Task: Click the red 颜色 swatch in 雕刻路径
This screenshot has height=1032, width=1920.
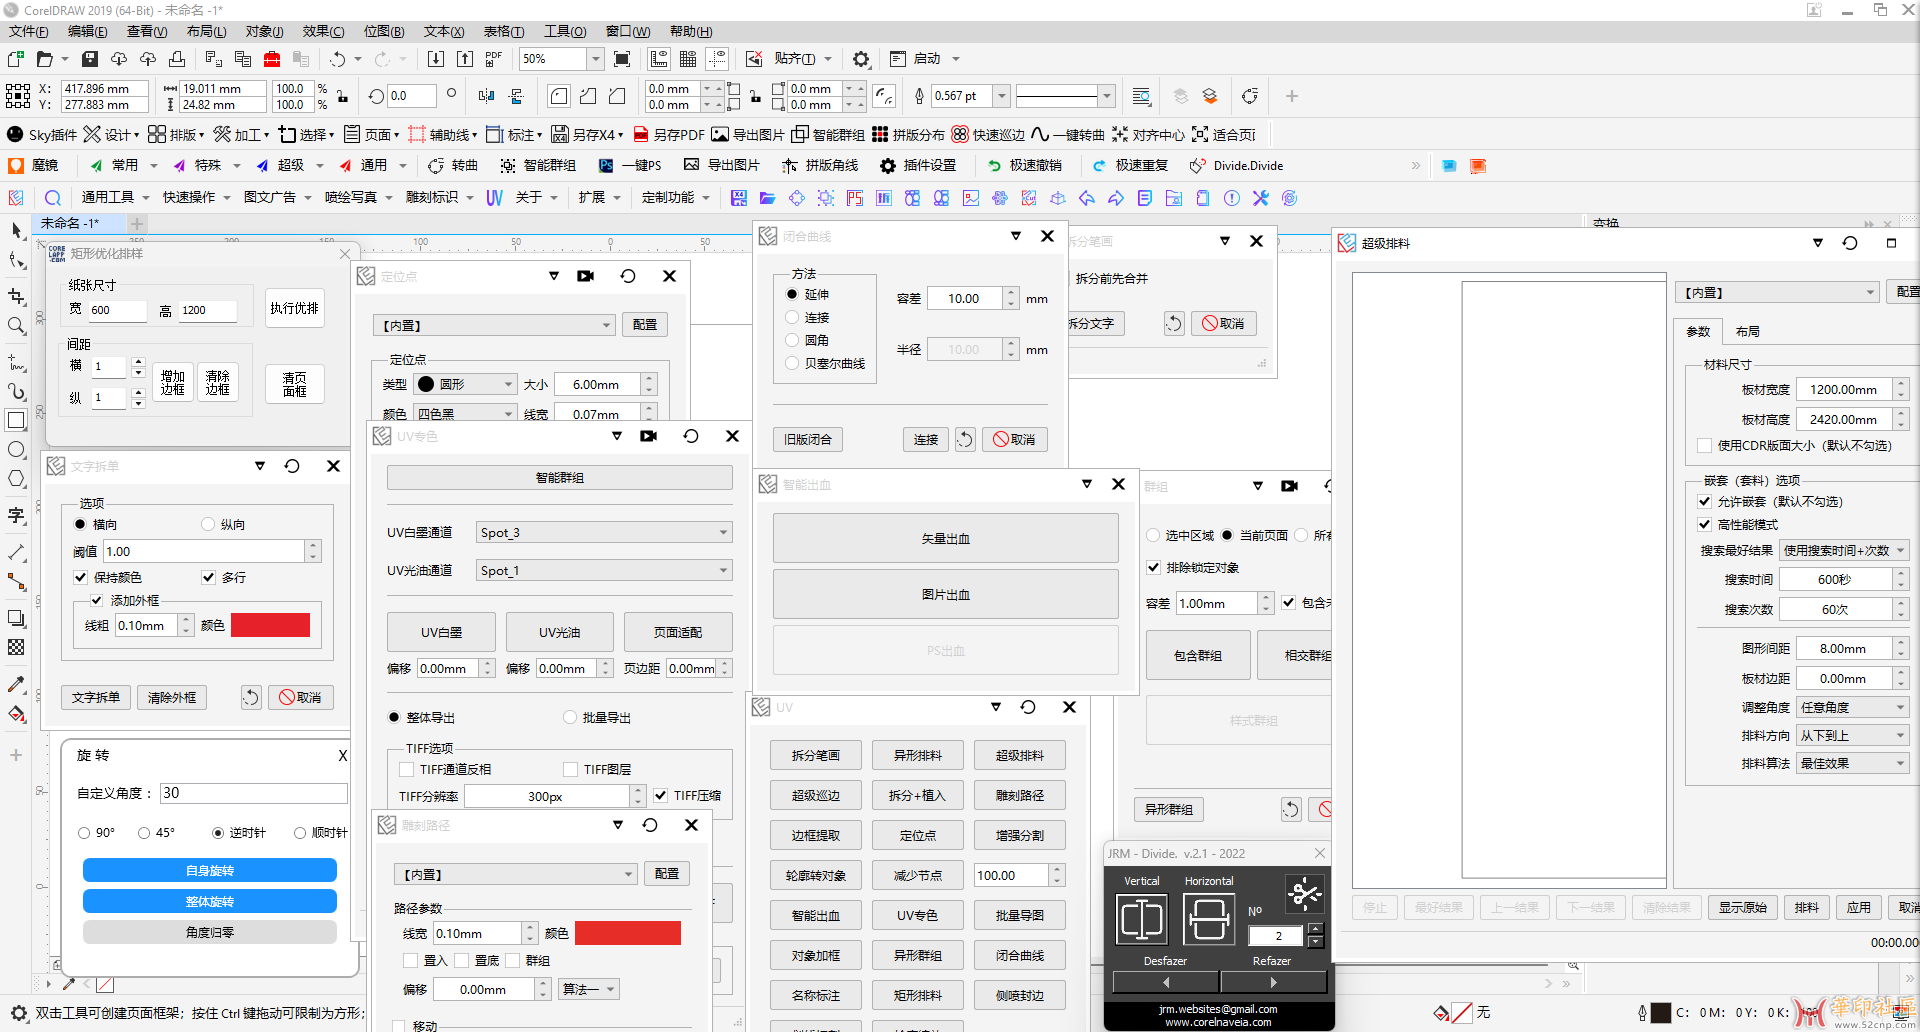Action: pos(628,933)
